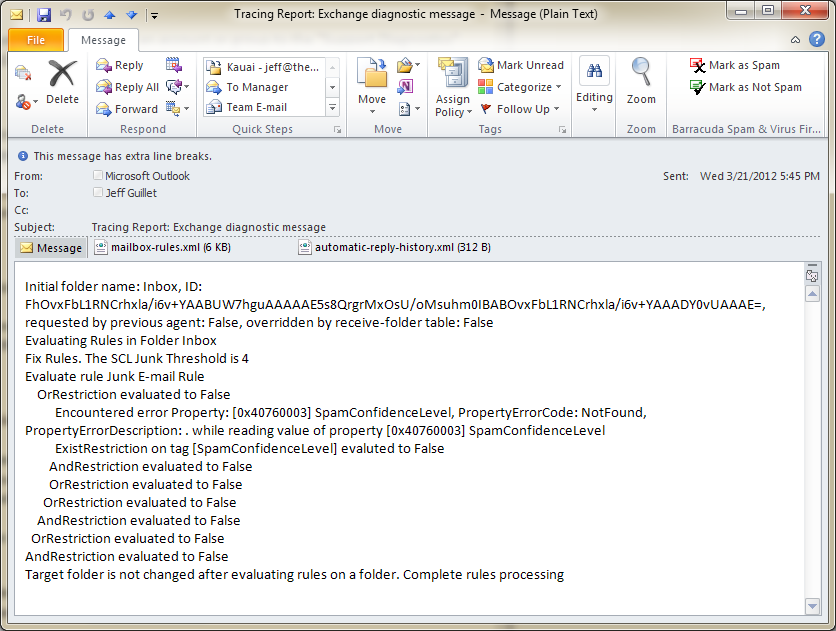Switch to the File tab
The image size is (836, 631).
36,40
